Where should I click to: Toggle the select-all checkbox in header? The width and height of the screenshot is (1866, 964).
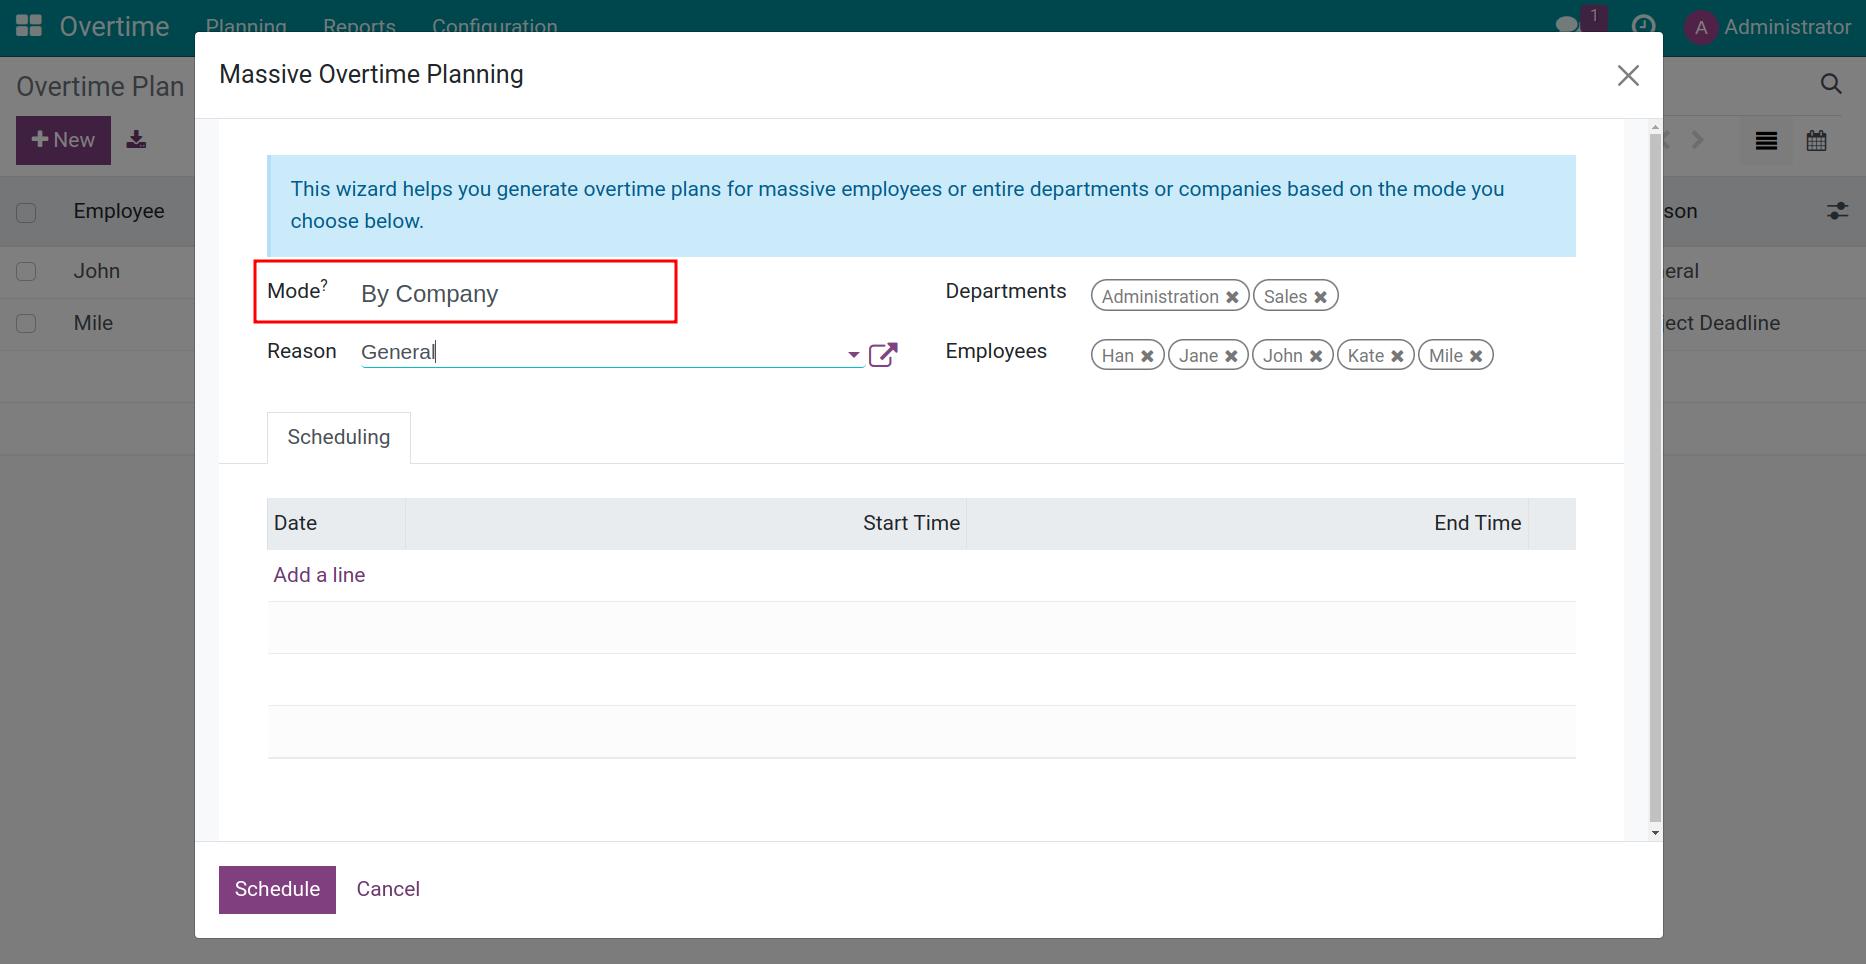point(27,212)
